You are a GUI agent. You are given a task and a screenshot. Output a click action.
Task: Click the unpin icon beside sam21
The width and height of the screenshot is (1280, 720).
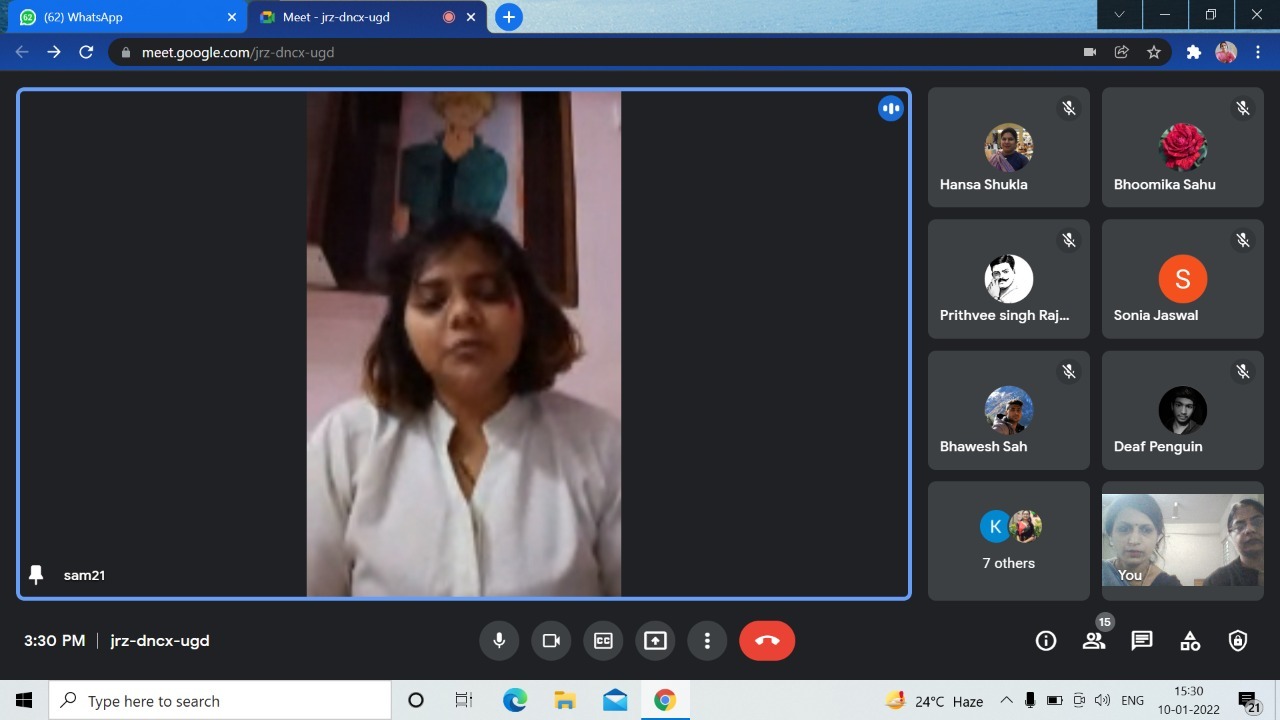tap(36, 575)
